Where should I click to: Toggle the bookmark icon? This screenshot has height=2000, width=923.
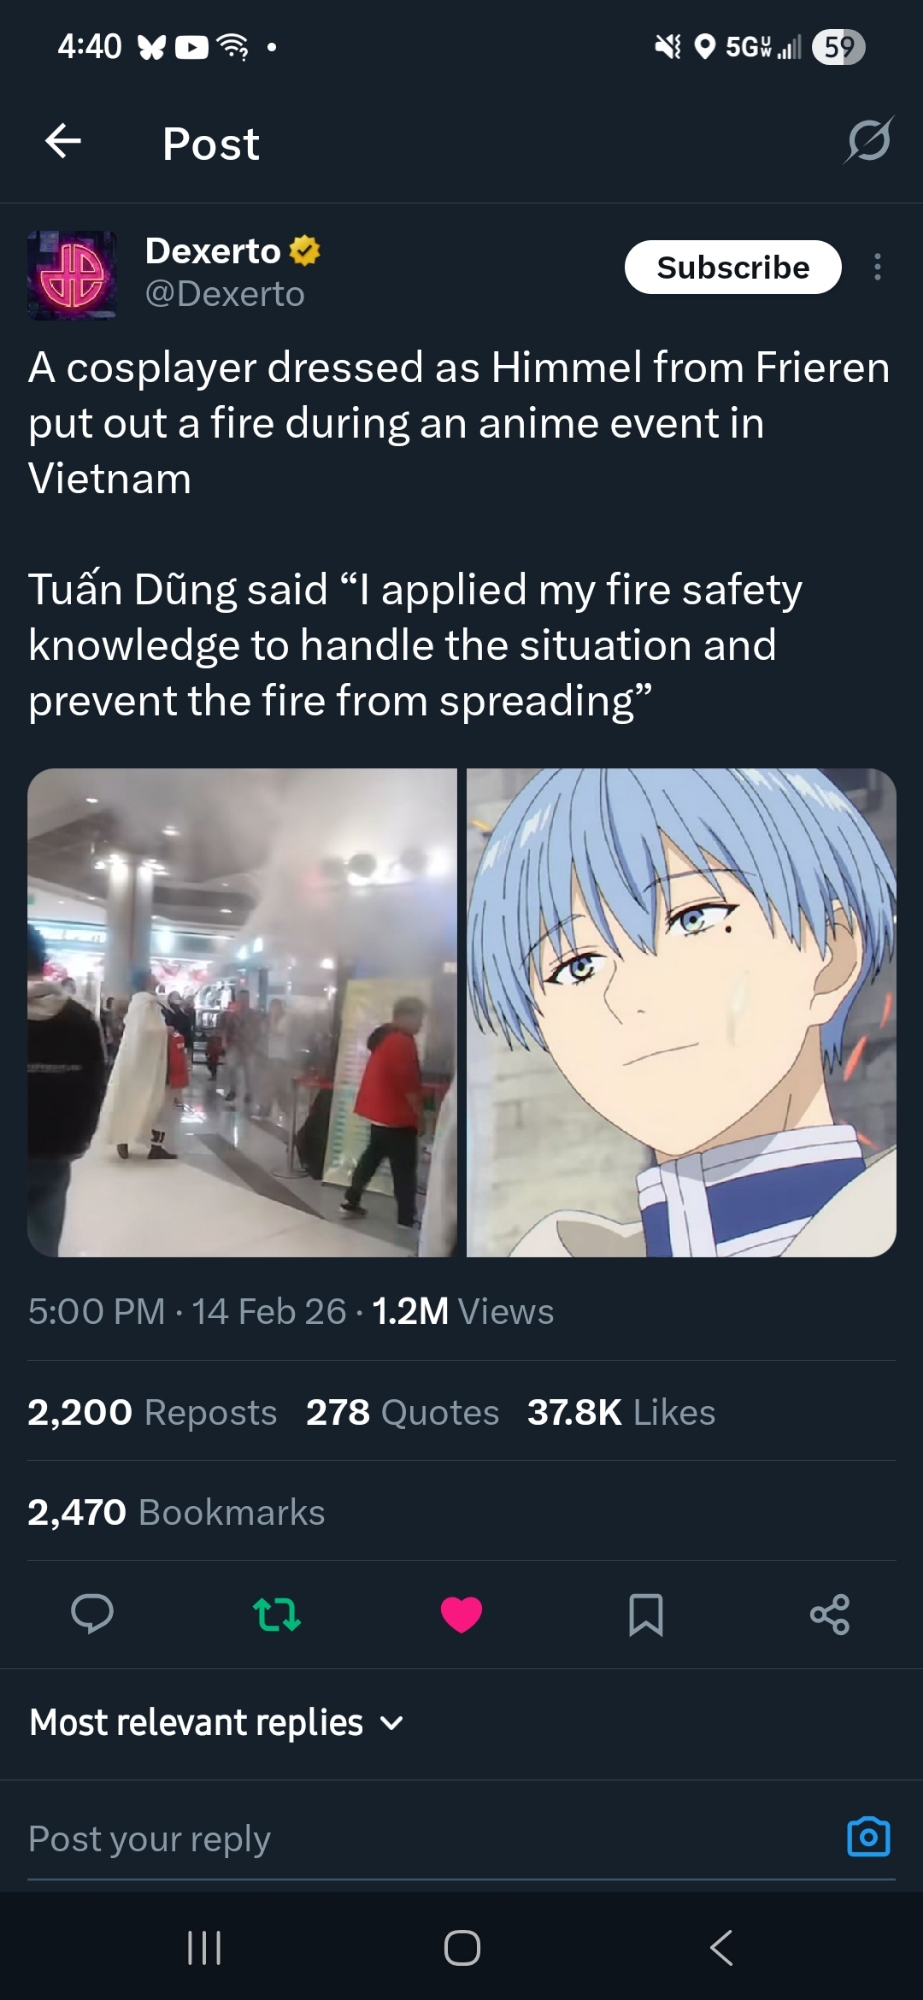[x=646, y=1614]
